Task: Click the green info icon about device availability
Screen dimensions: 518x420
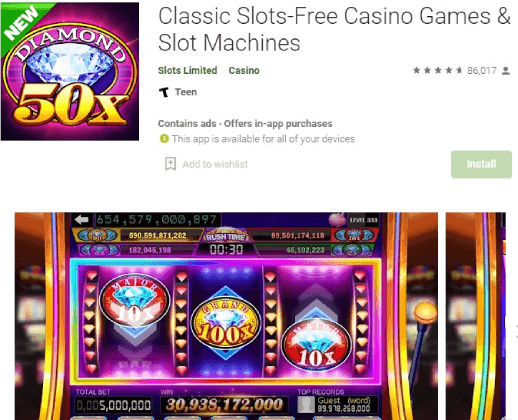Action: click(x=164, y=138)
